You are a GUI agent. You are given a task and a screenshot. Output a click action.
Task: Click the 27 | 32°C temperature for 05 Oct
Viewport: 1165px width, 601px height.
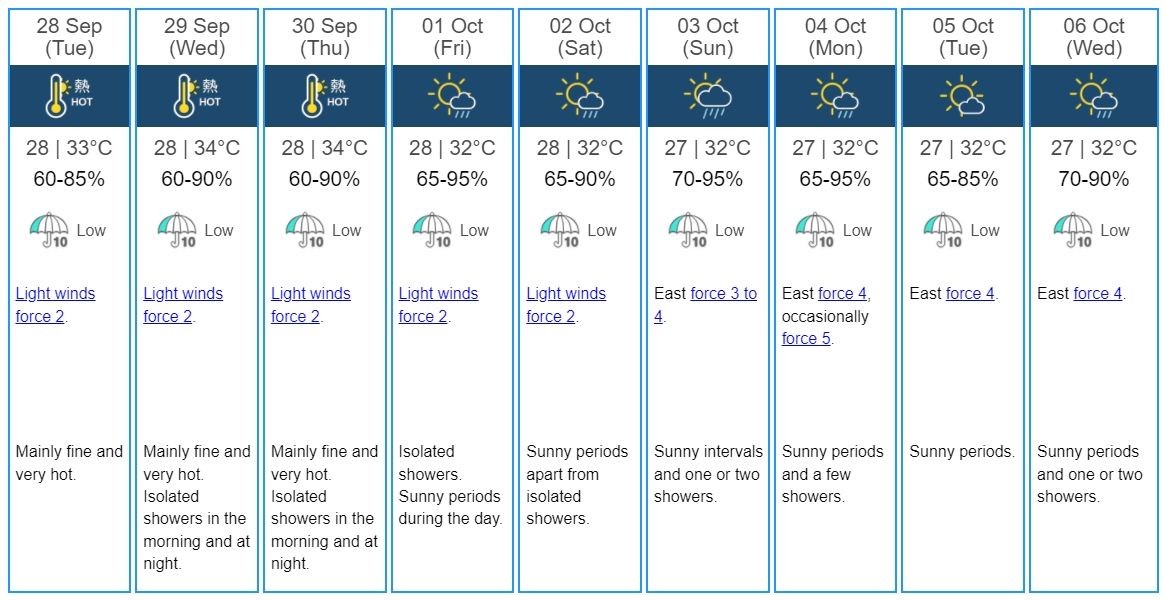963,148
